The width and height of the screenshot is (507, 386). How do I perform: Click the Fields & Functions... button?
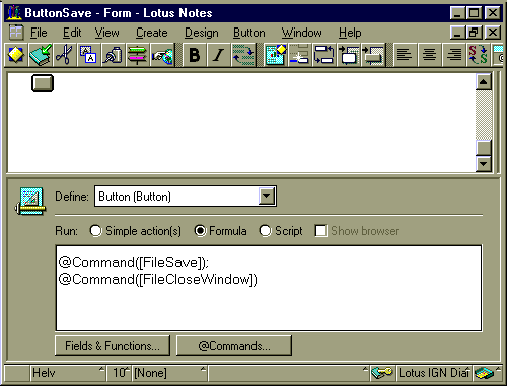[112, 346]
